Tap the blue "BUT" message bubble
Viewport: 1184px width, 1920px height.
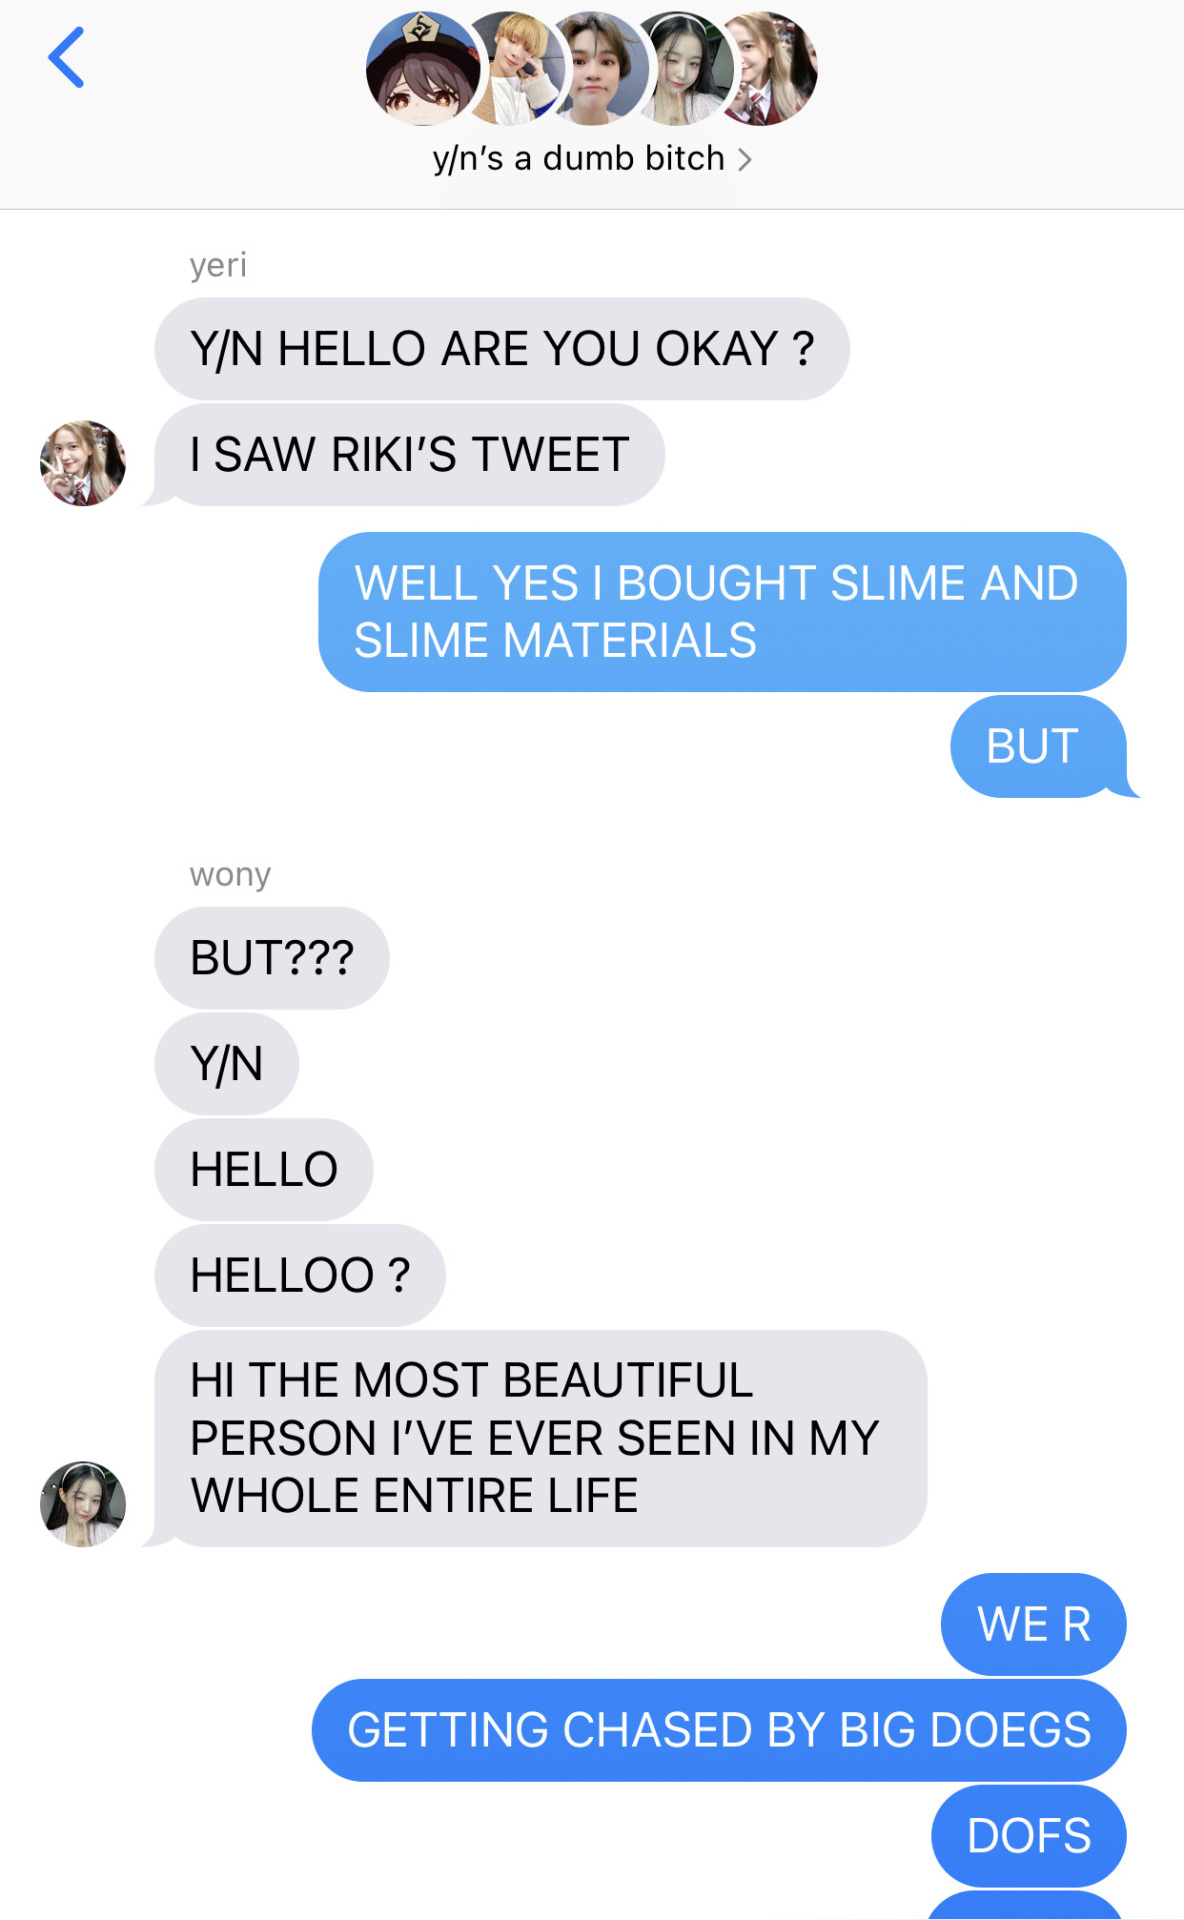1038,746
